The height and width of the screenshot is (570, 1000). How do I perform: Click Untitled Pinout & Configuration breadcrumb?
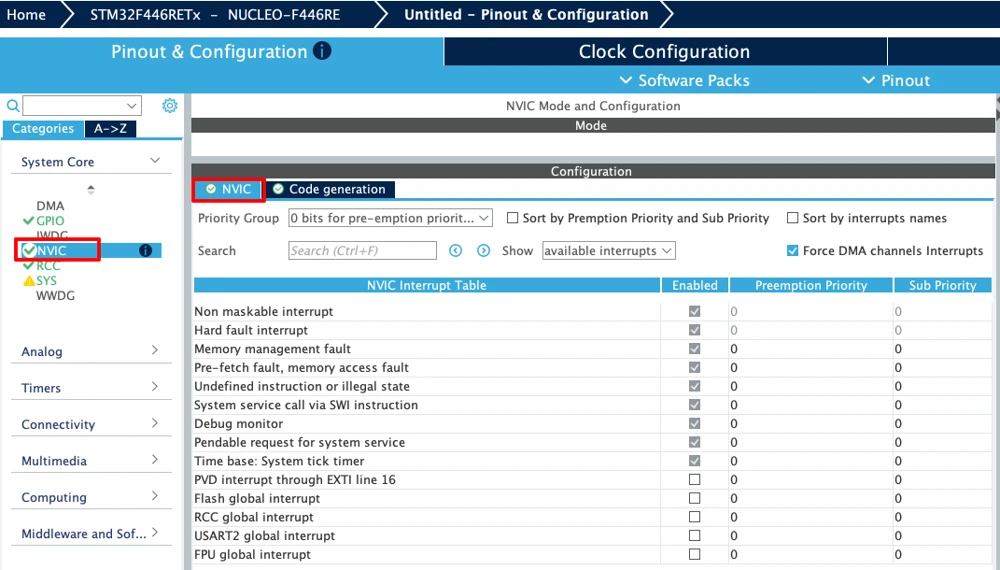tap(526, 15)
